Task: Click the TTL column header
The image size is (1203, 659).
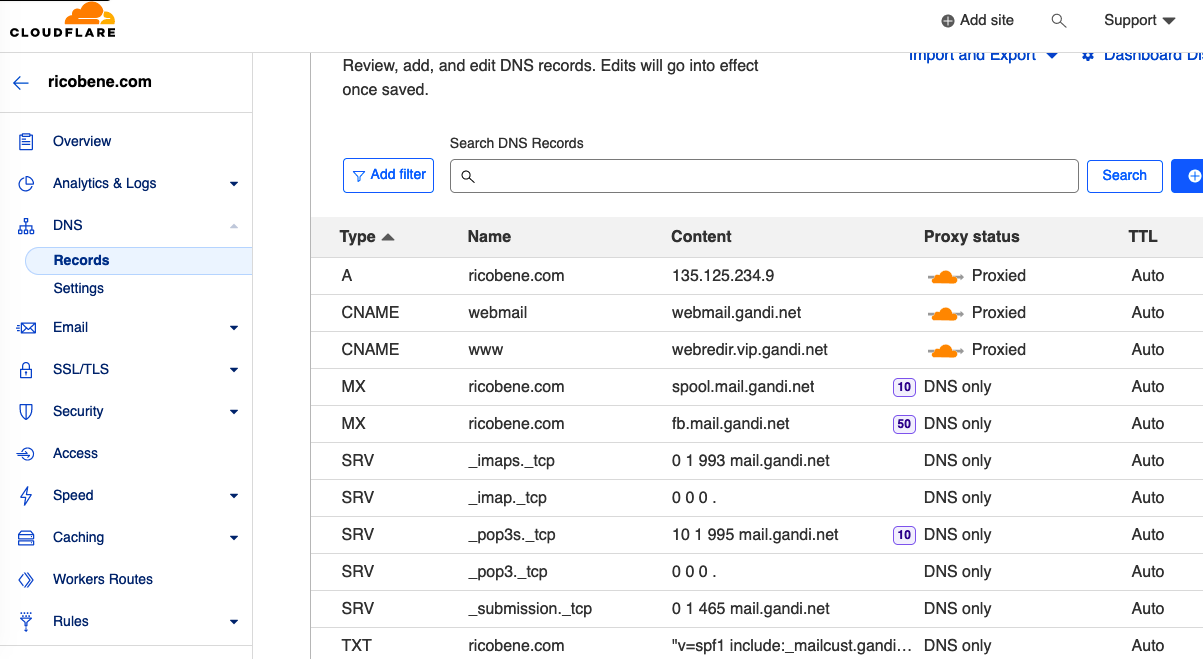Action: click(1143, 237)
